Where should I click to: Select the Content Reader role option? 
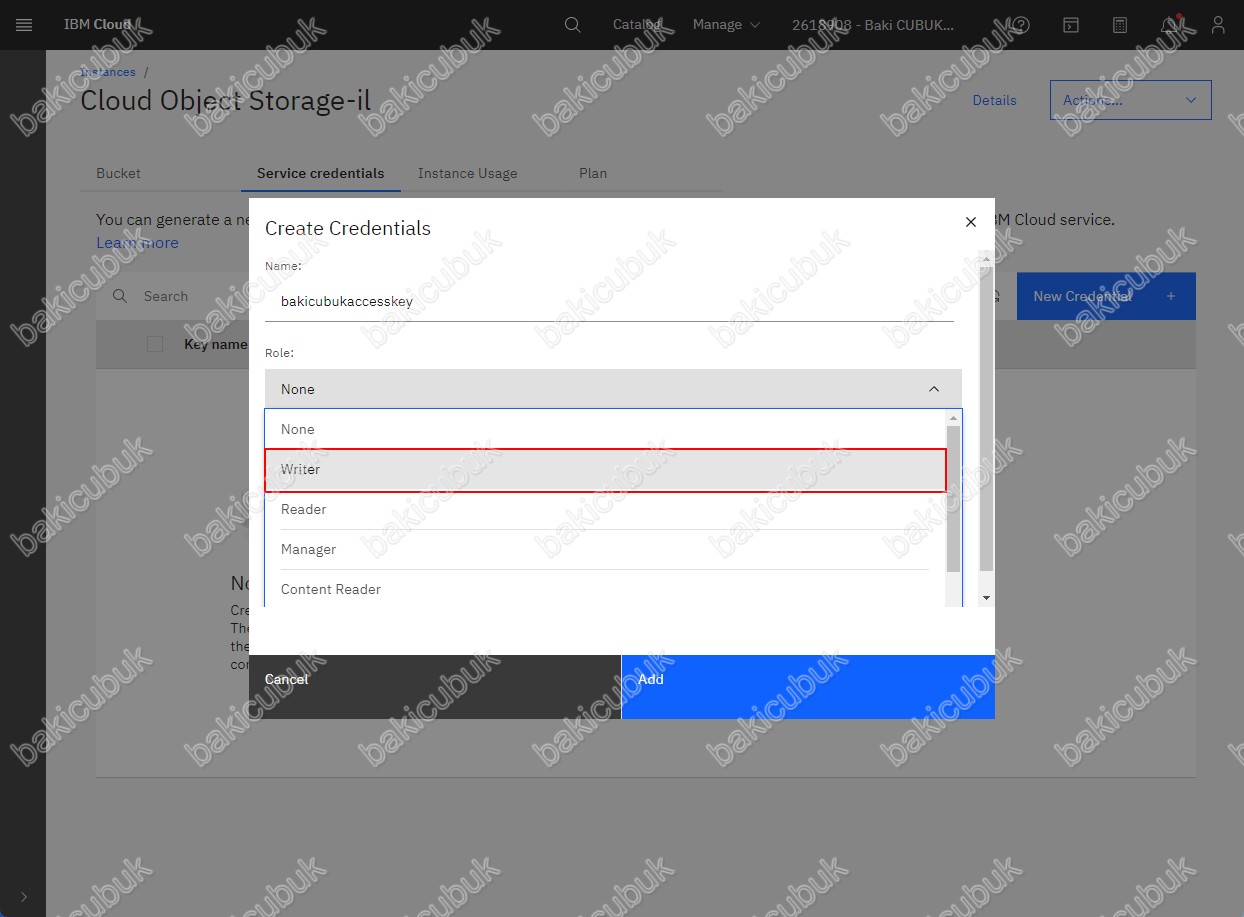(605, 590)
